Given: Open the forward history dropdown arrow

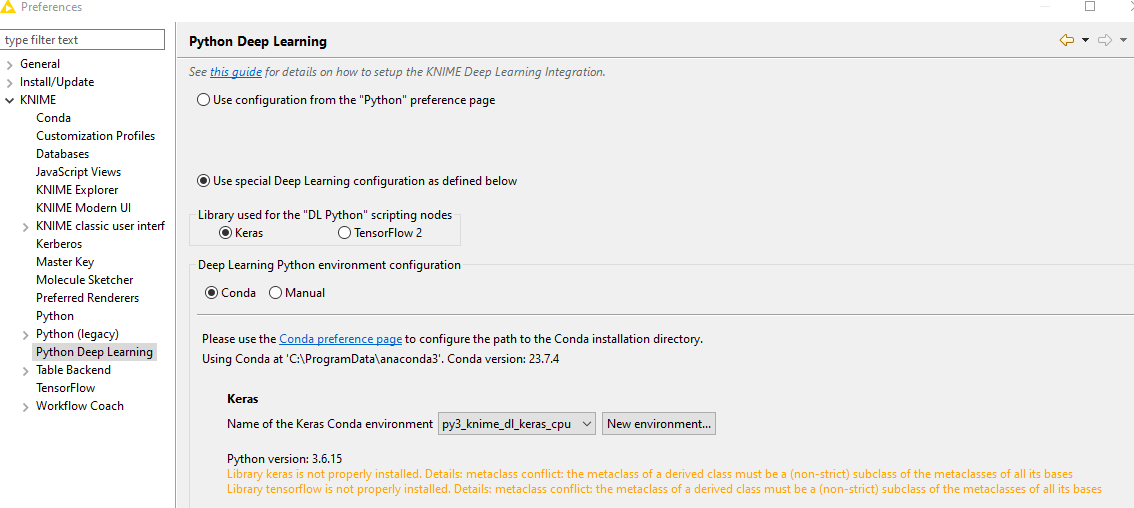Looking at the screenshot, I should [x=1123, y=41].
